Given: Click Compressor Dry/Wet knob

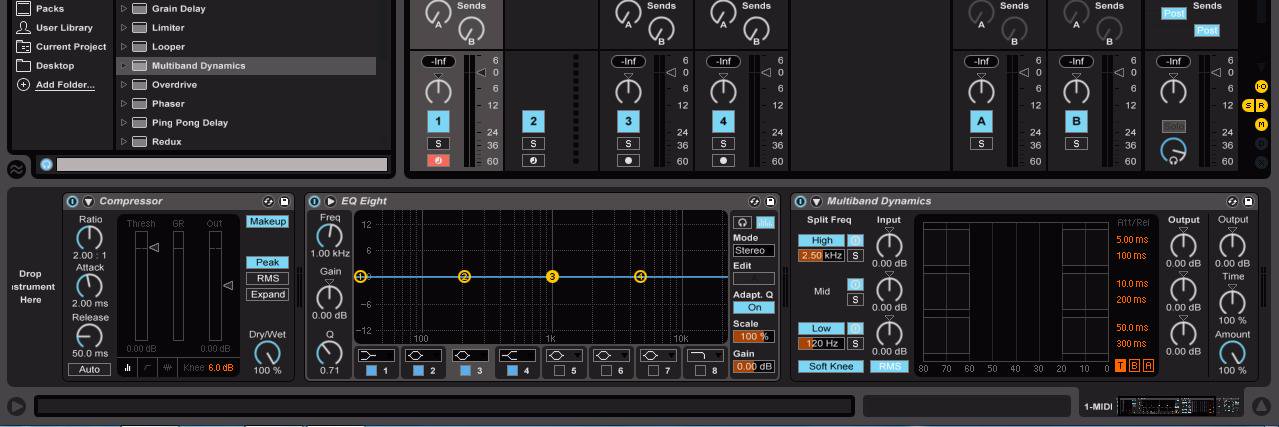Looking at the screenshot, I should (267, 352).
